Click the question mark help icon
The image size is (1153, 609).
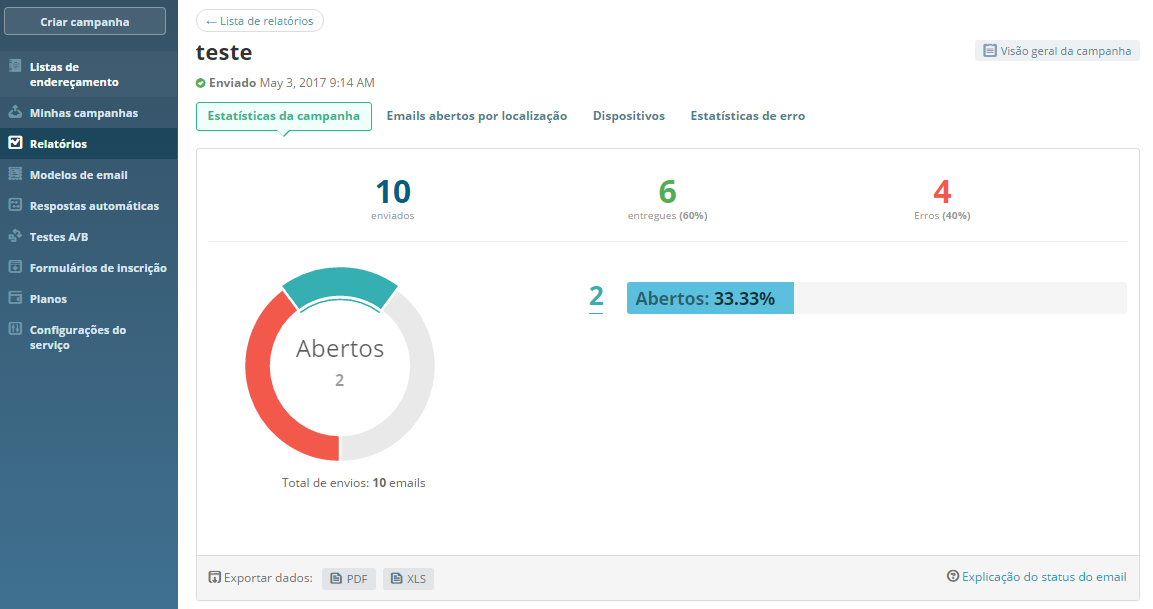coord(953,576)
